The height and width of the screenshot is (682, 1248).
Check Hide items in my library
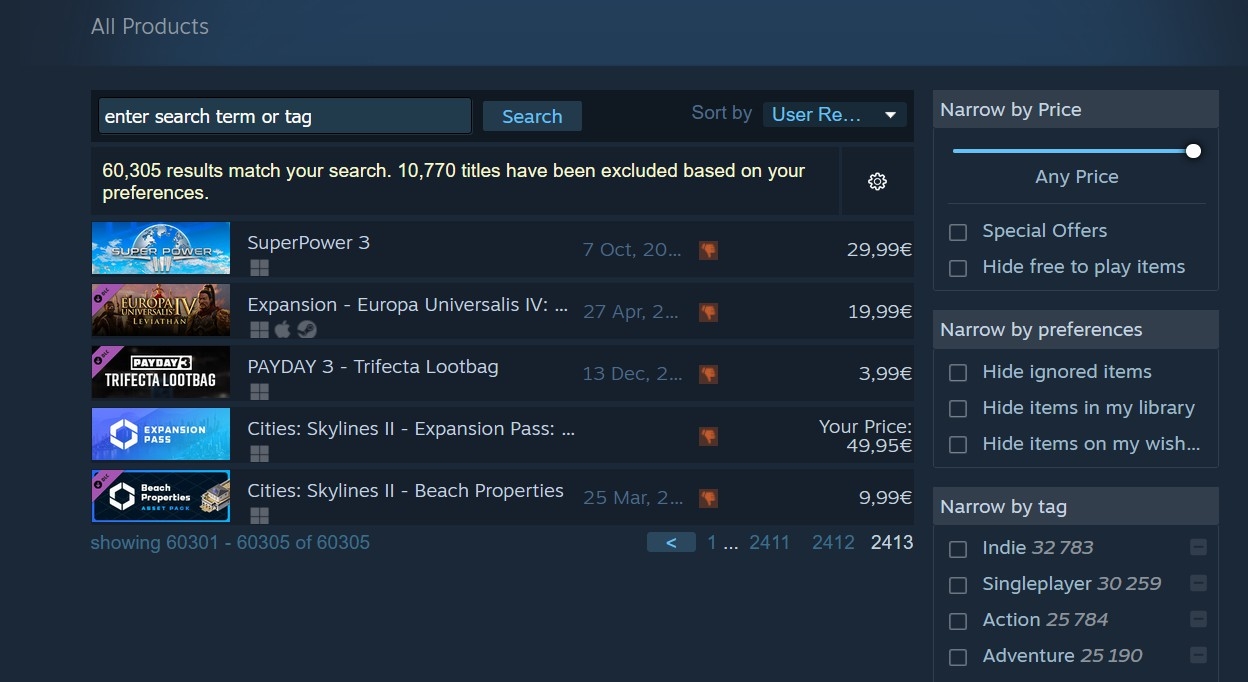(958, 409)
